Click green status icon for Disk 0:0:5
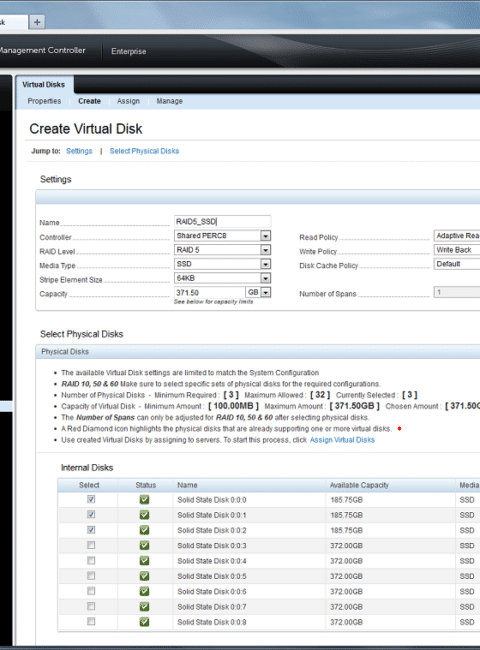The height and width of the screenshot is (650, 480). (144, 576)
